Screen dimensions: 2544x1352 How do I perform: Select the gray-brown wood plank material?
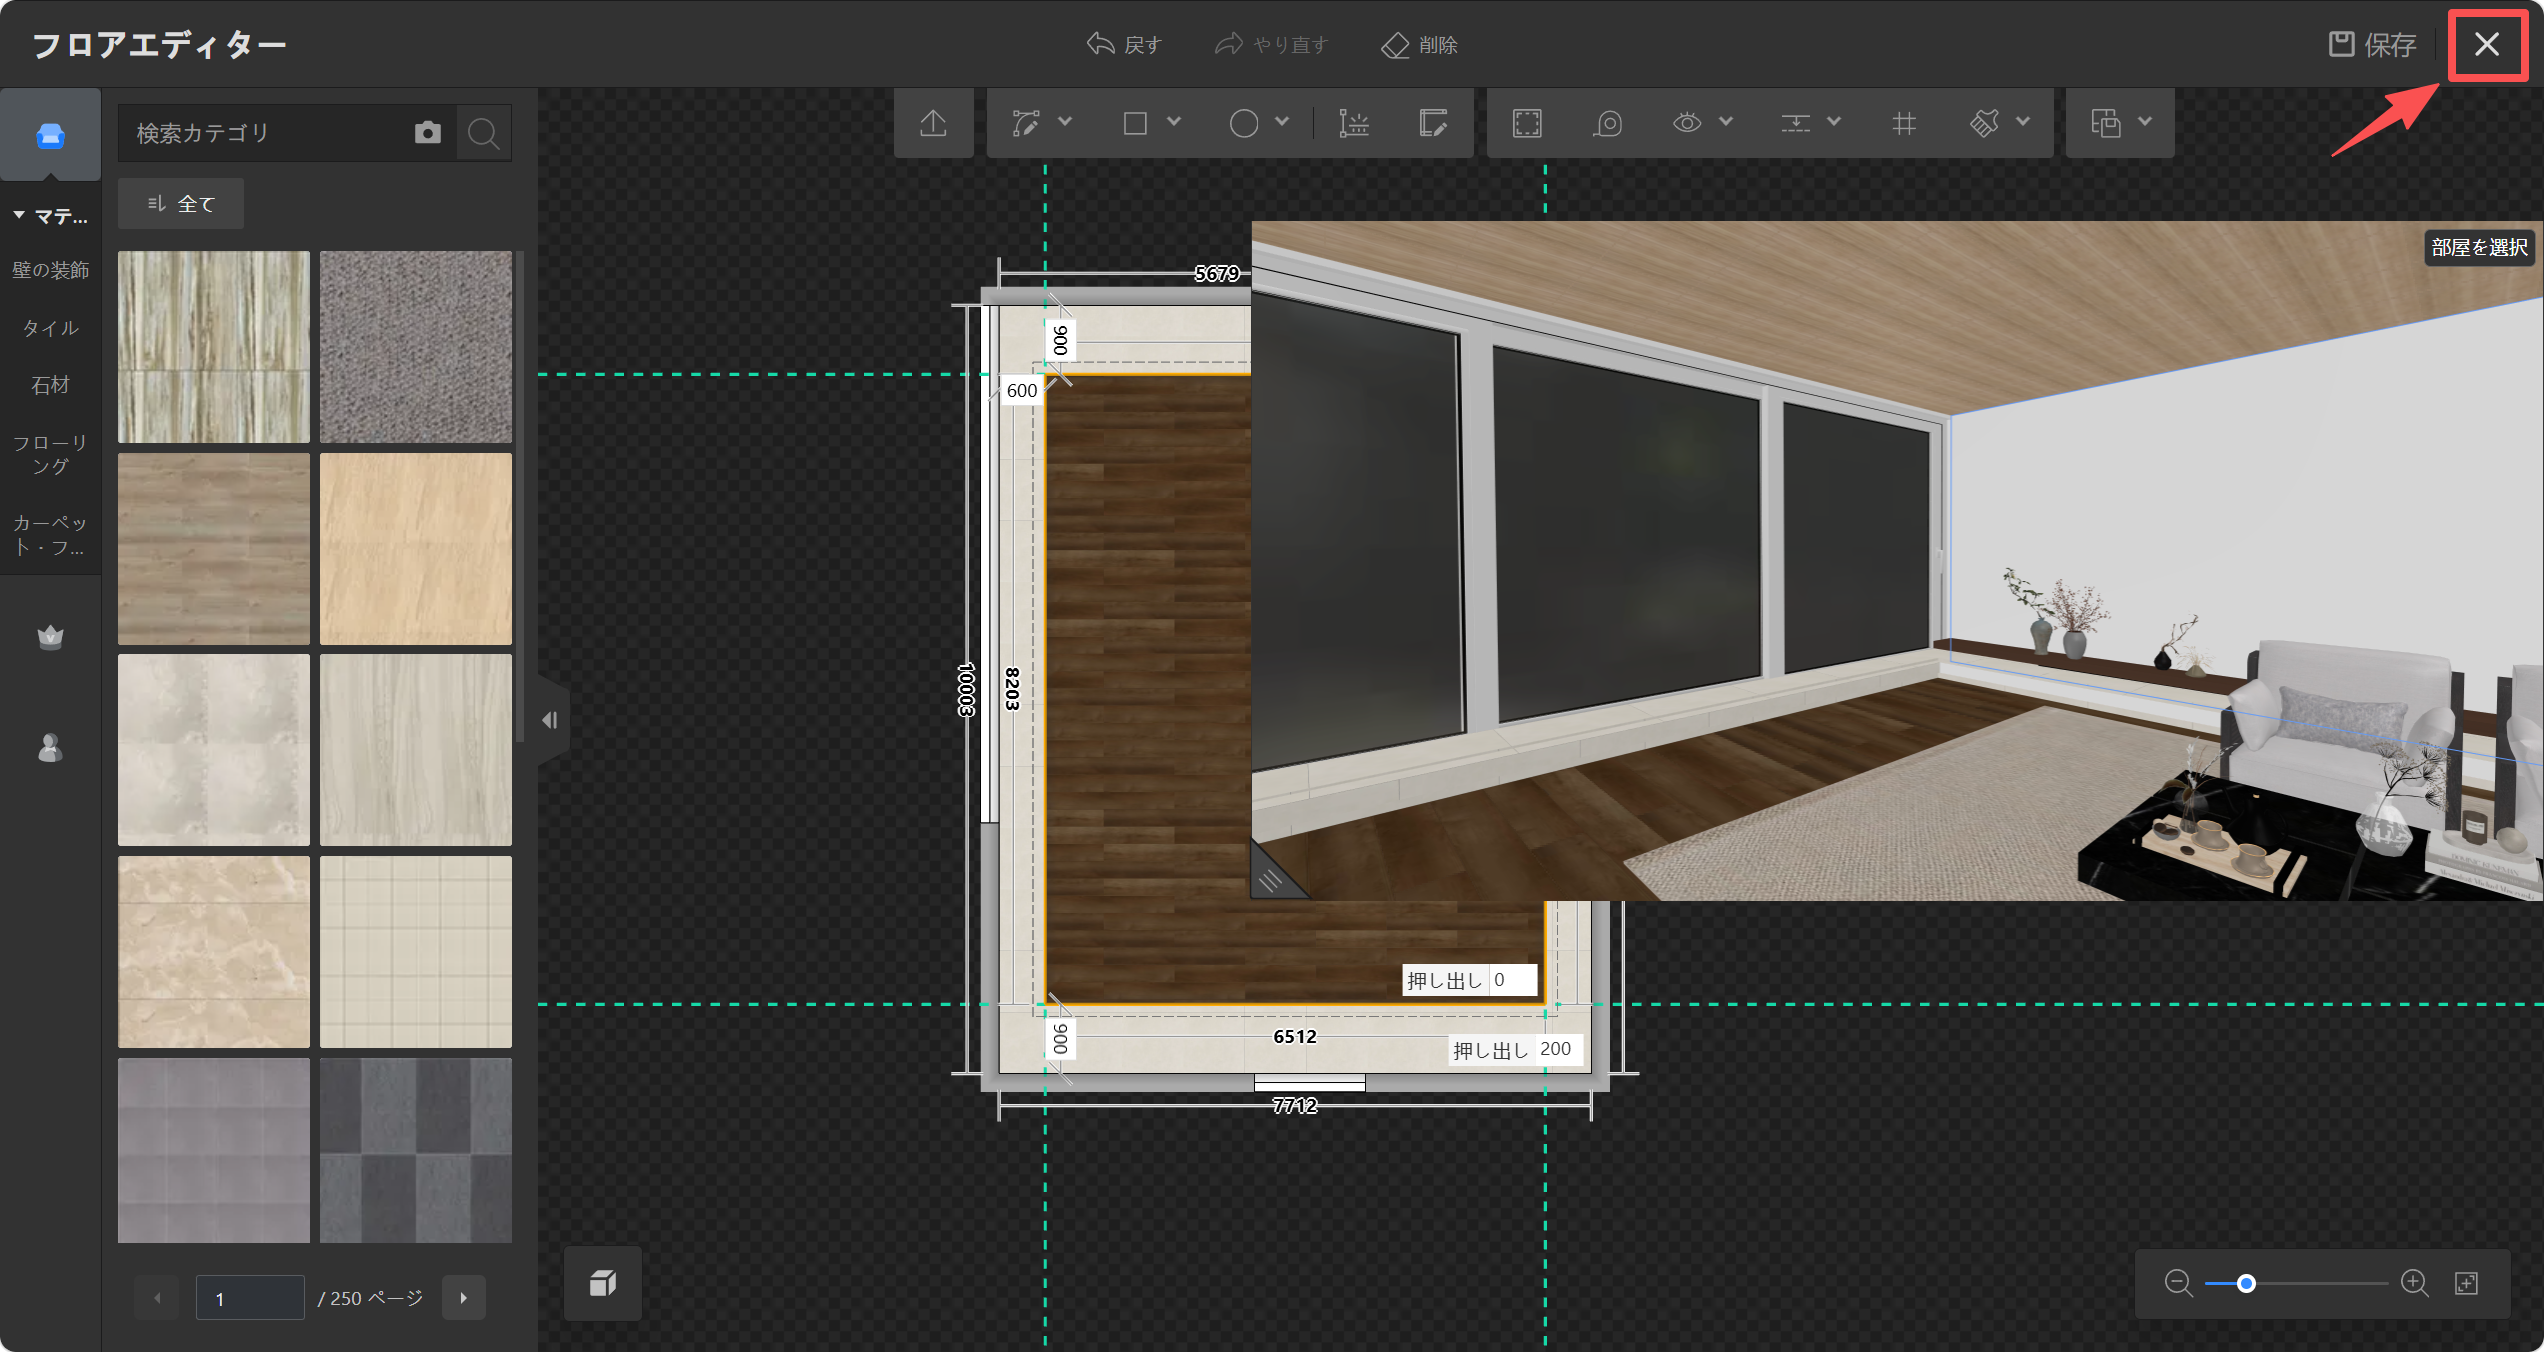214,549
